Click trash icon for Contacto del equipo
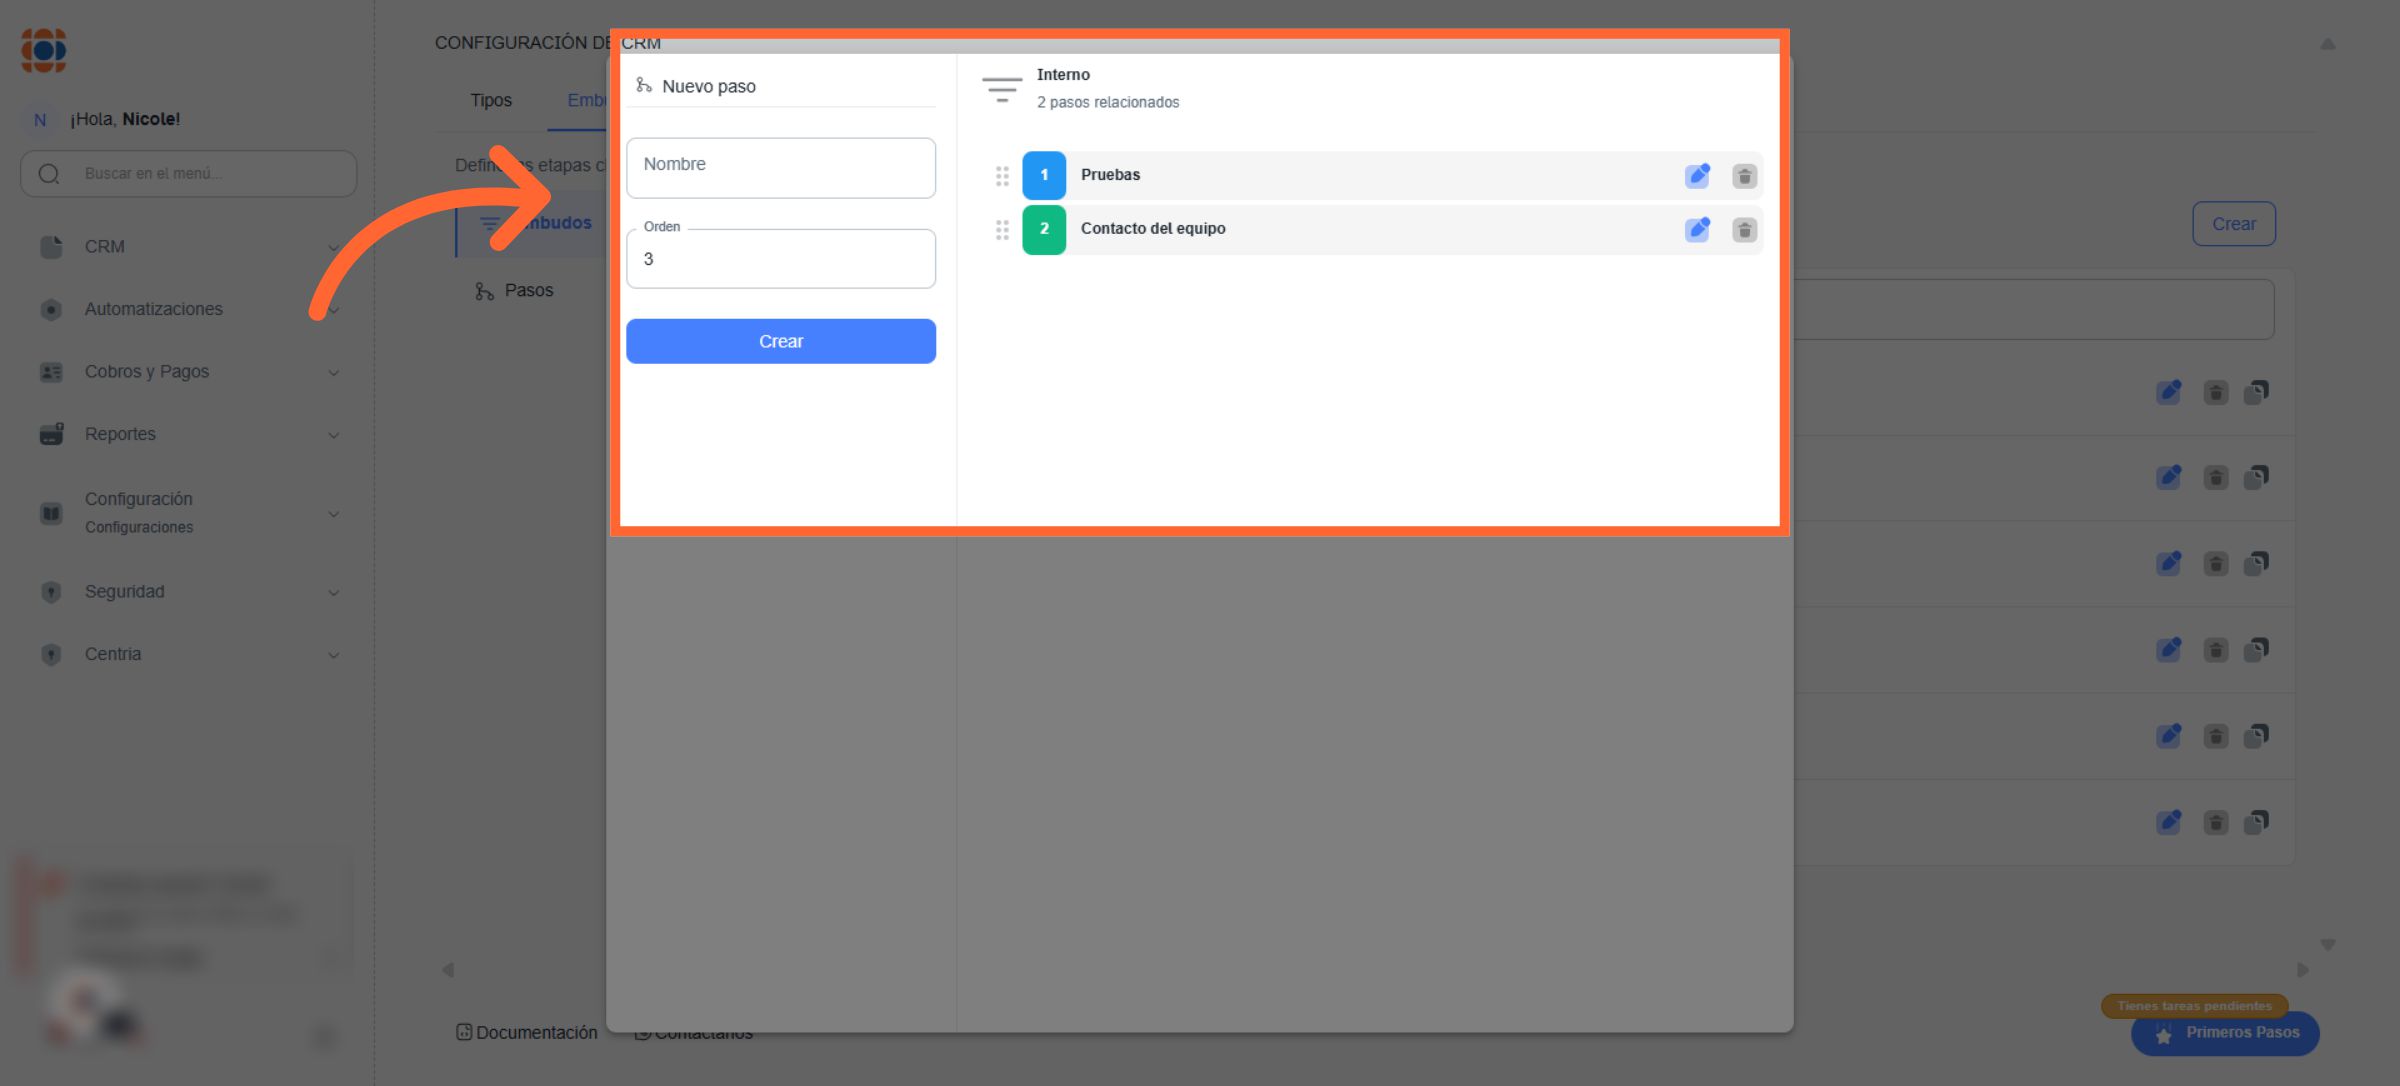The image size is (2400, 1086). 1744,230
